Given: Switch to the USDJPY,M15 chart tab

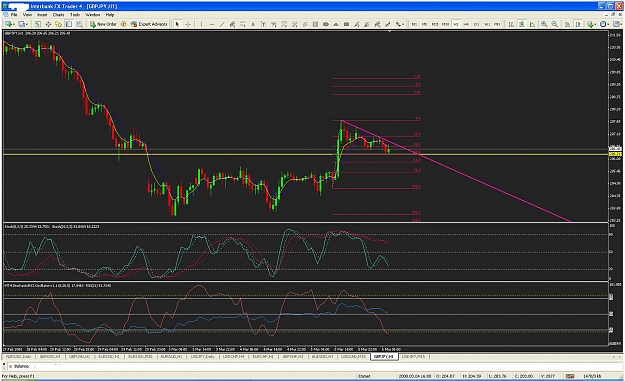Looking at the screenshot, I should 414,356.
